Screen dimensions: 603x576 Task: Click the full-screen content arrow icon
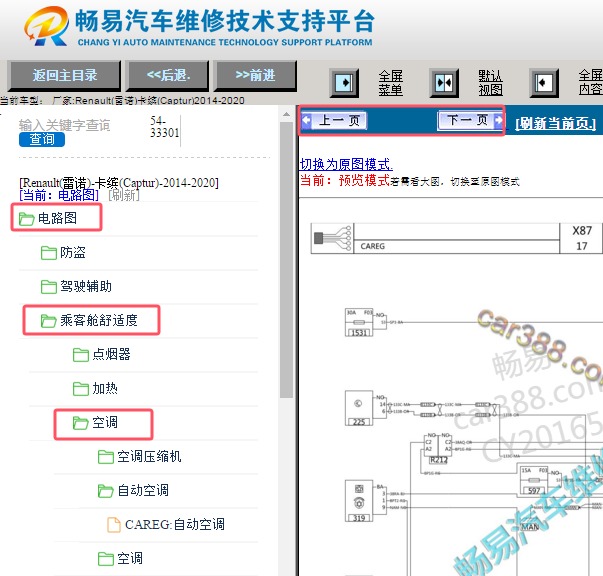pyautogui.click(x=544, y=83)
